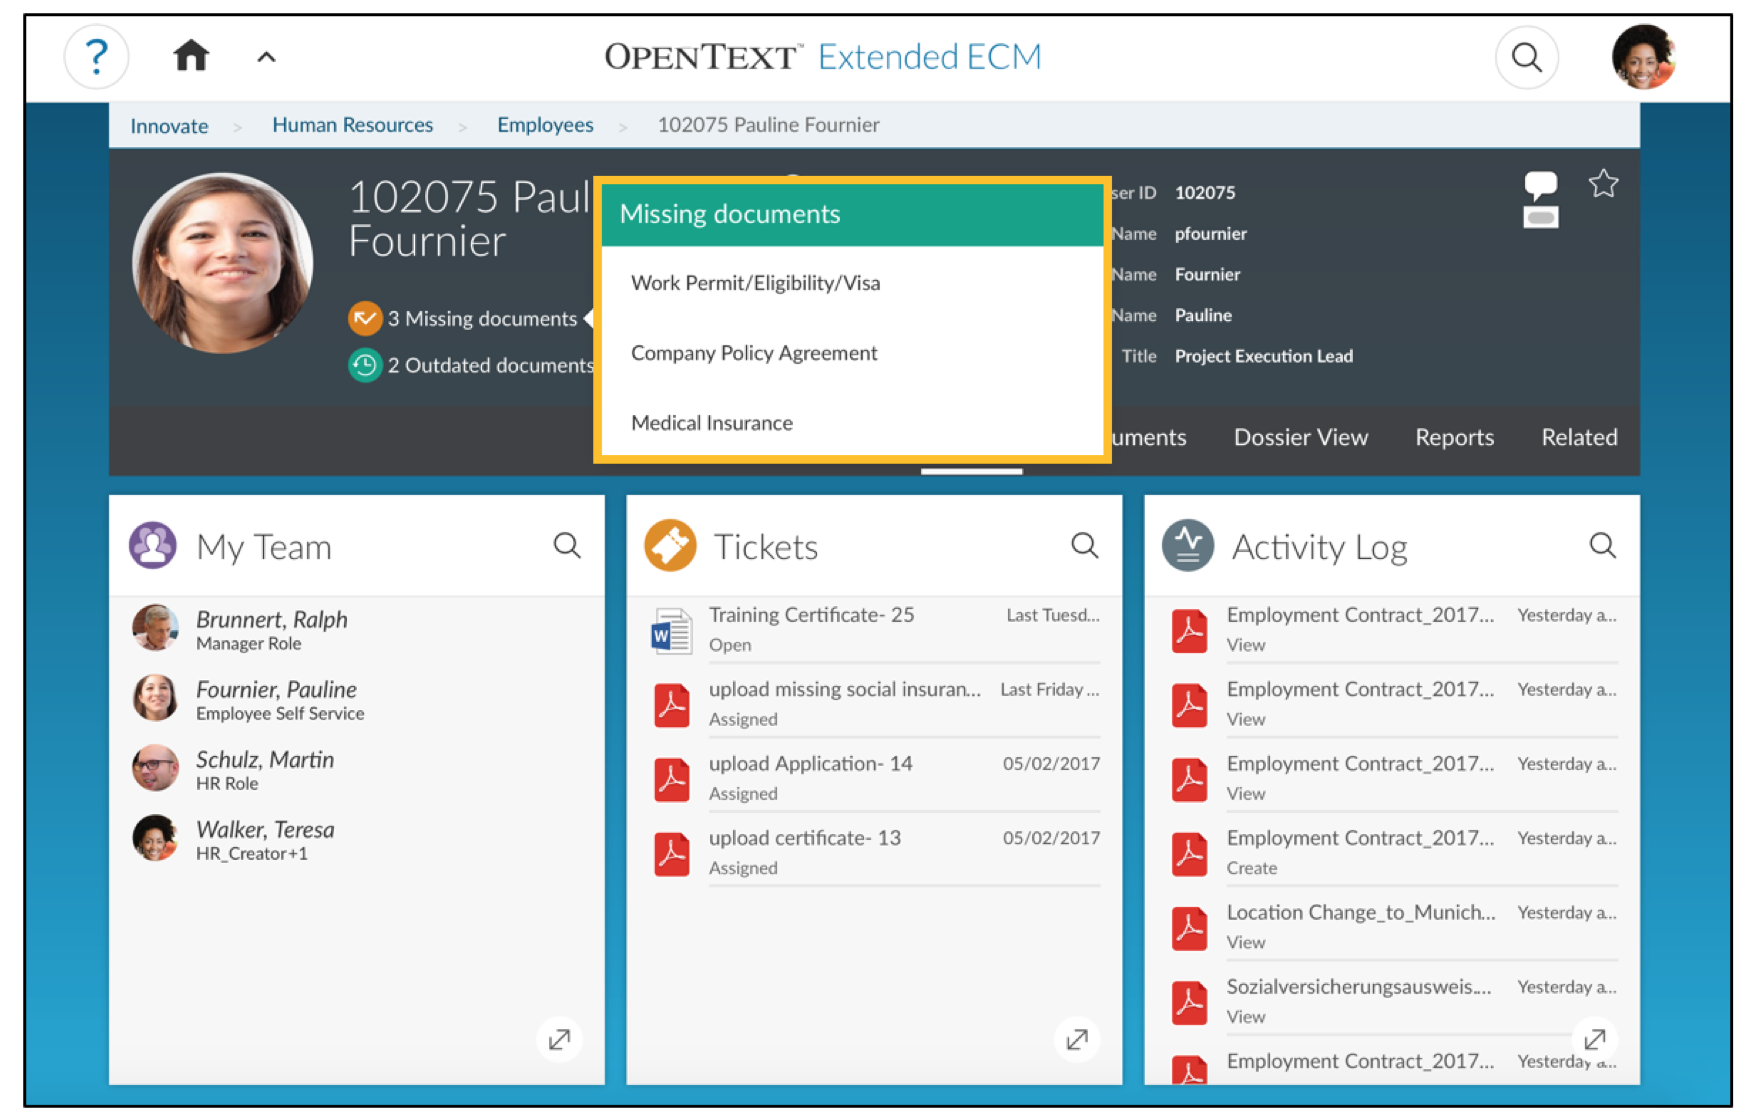Navigate to Human Resources breadcrumb
The image size is (1752, 1120).
pyautogui.click(x=352, y=125)
